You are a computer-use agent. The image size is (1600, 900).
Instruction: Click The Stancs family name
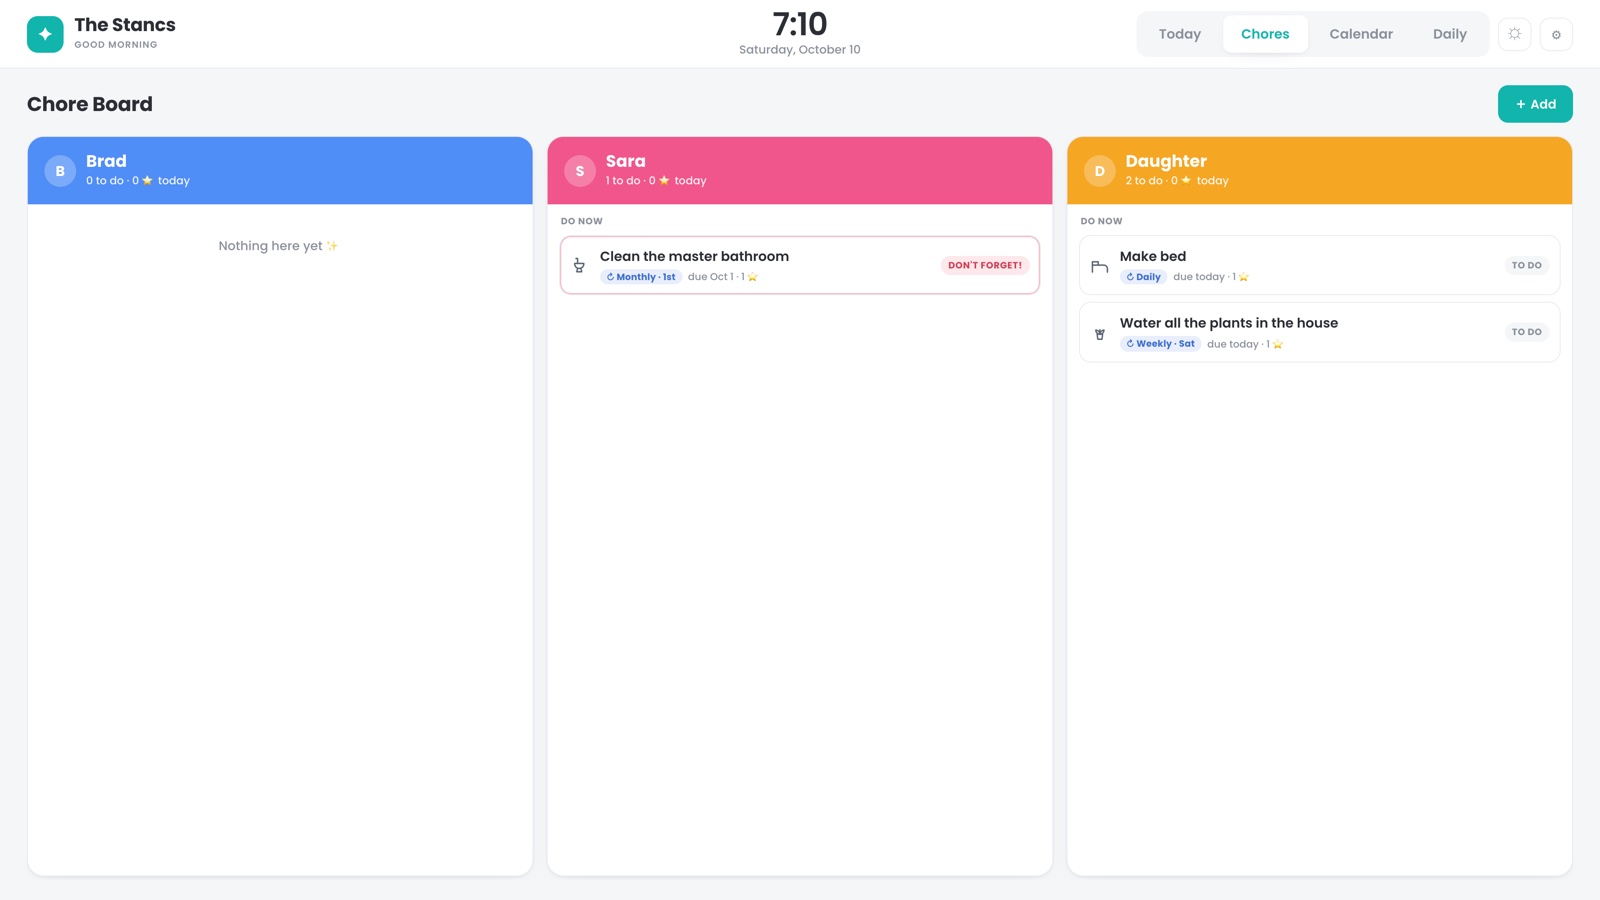125,25
